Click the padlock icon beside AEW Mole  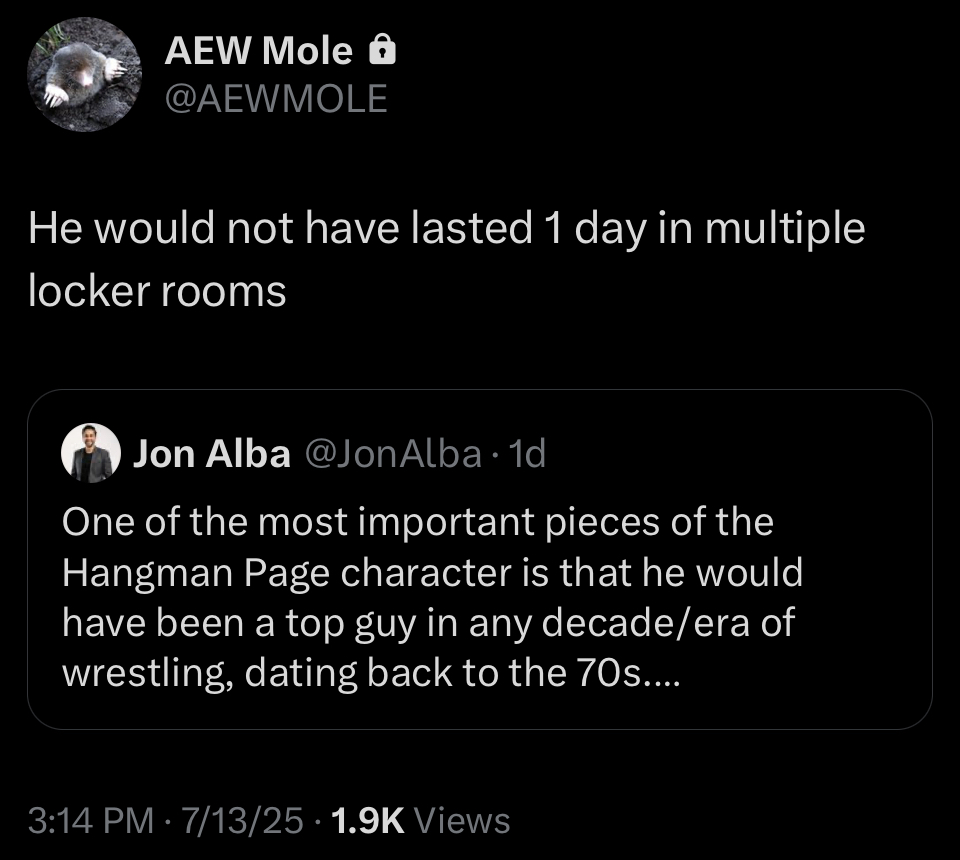pos(383,51)
